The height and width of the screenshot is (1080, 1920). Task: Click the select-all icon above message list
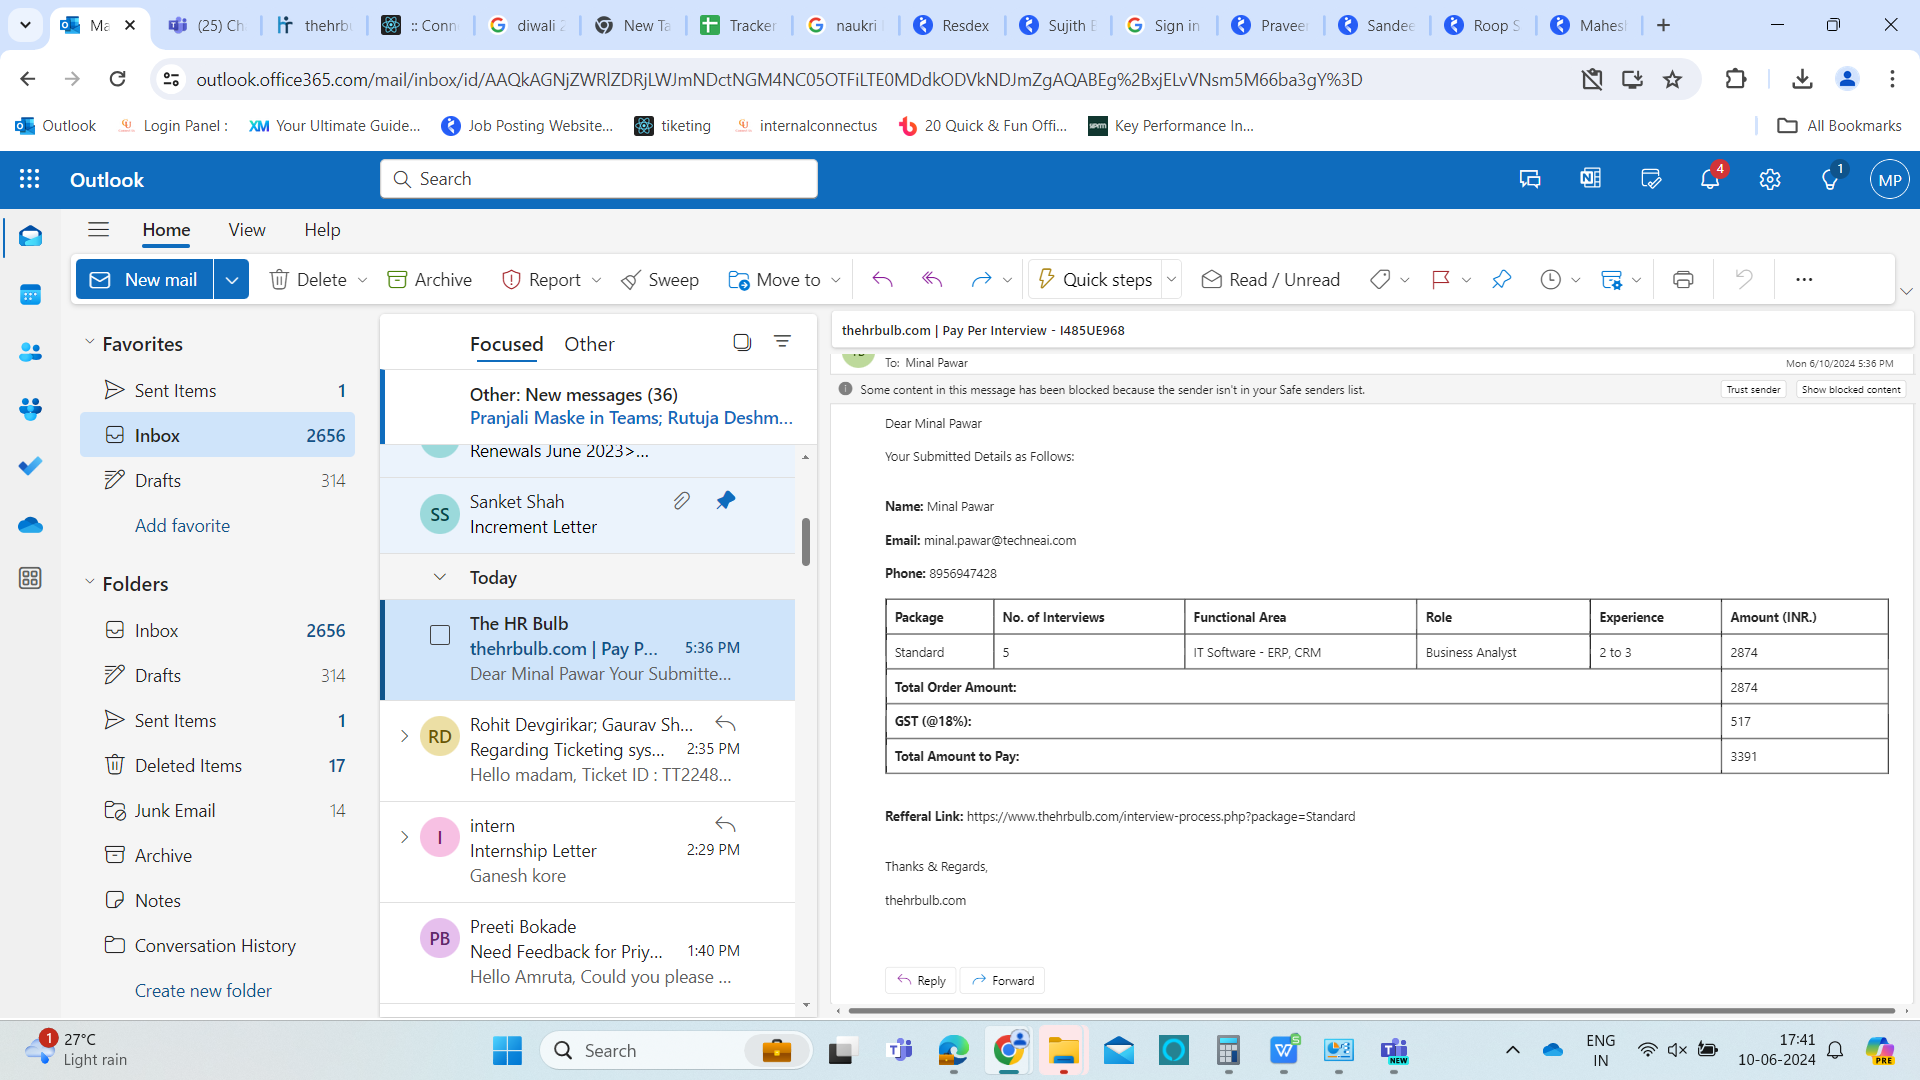[x=742, y=342]
